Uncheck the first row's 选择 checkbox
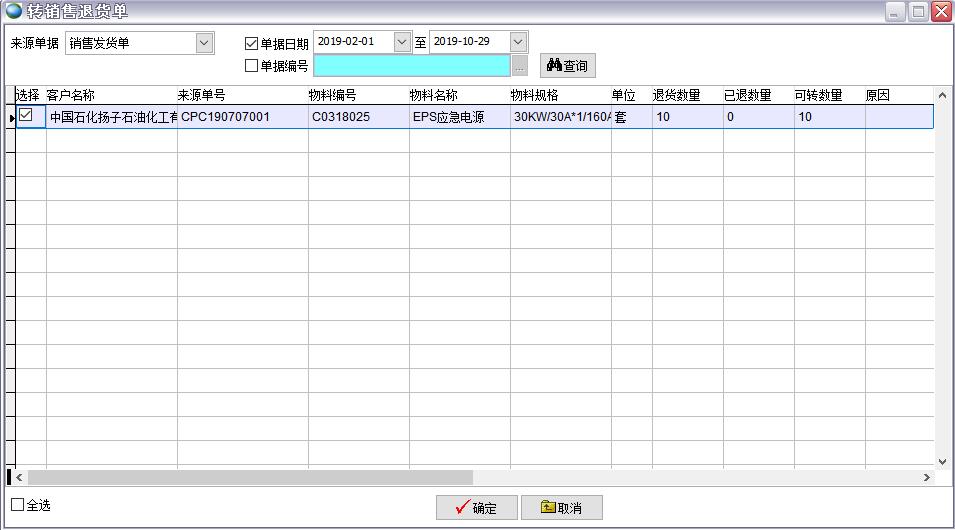Viewport: 955px width, 530px height. (27, 115)
